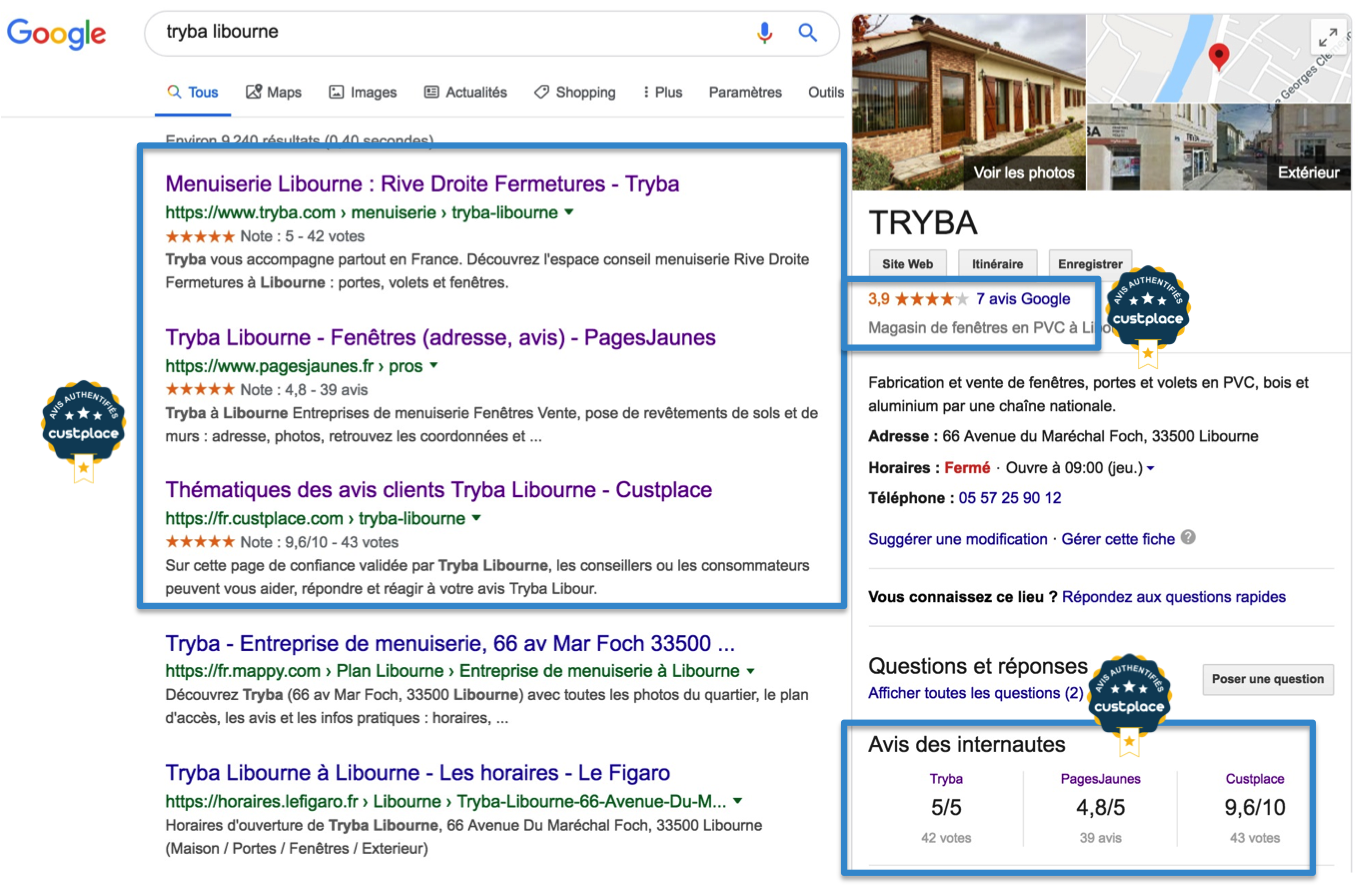Click the TRYBA business title
The height and width of the screenshot is (887, 1358).
(x=923, y=222)
